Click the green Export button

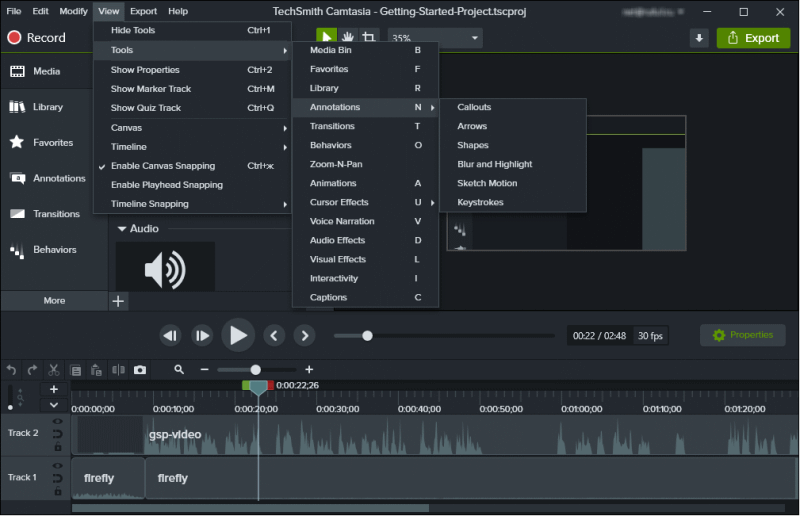pos(753,38)
